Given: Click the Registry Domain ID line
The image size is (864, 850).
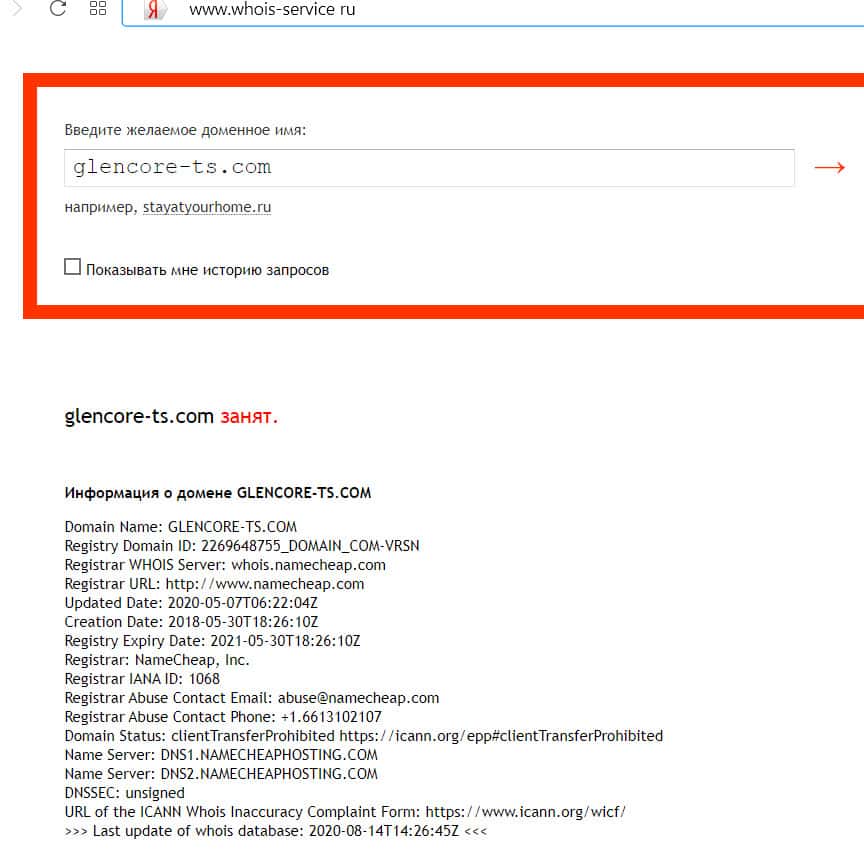Looking at the screenshot, I should (x=242, y=545).
